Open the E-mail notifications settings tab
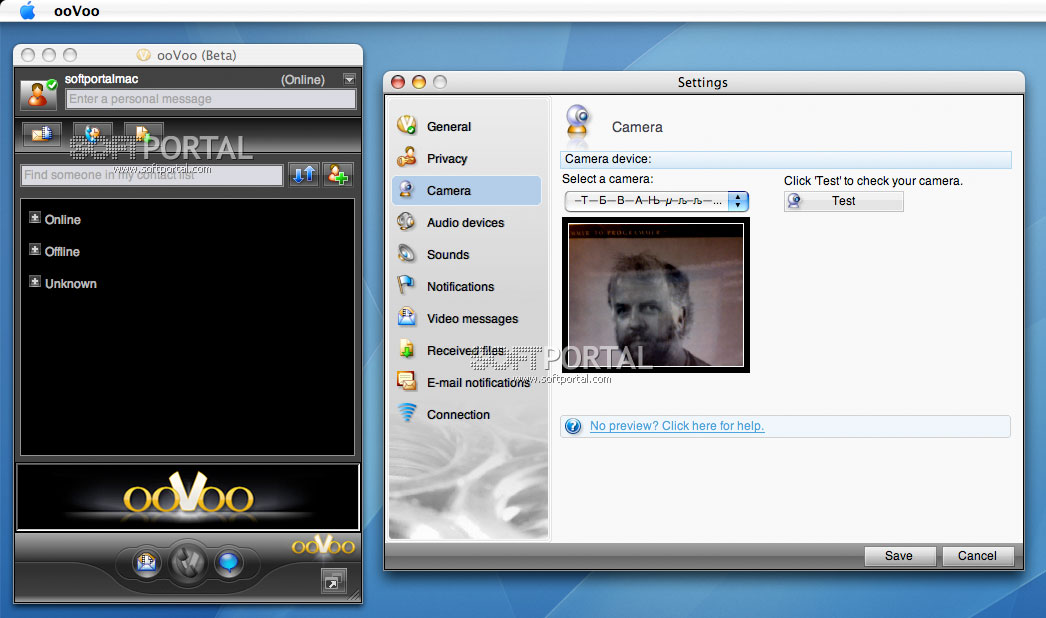The image size is (1046, 618). coord(466,382)
